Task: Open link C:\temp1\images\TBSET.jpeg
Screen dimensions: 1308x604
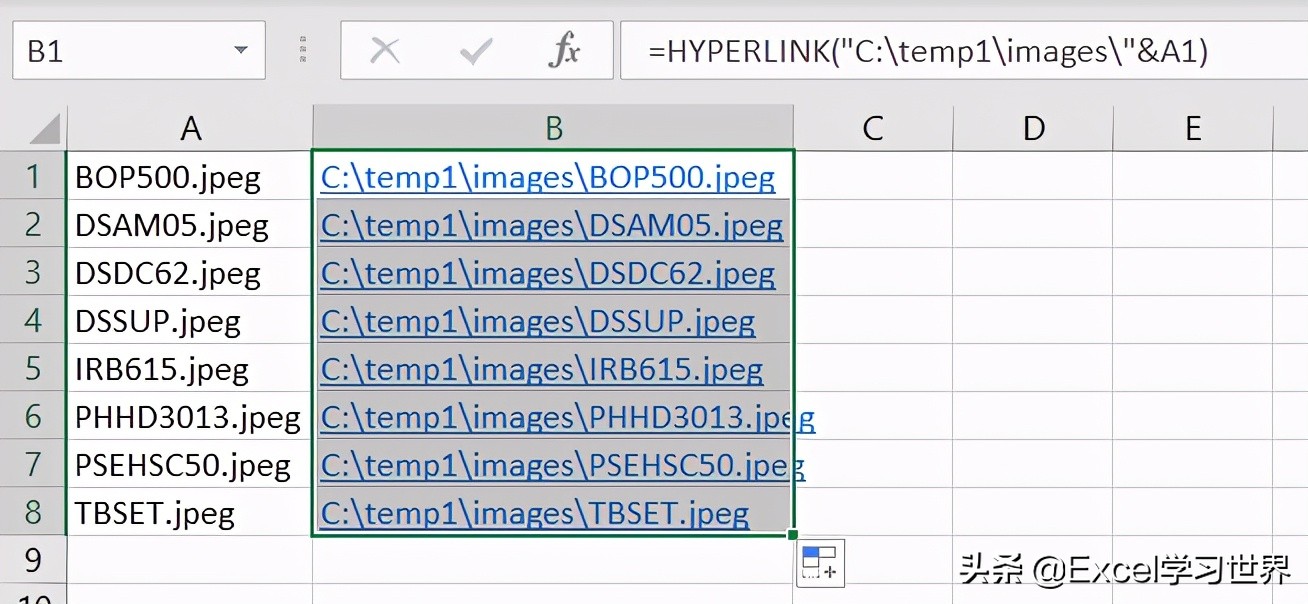Action: tap(535, 514)
